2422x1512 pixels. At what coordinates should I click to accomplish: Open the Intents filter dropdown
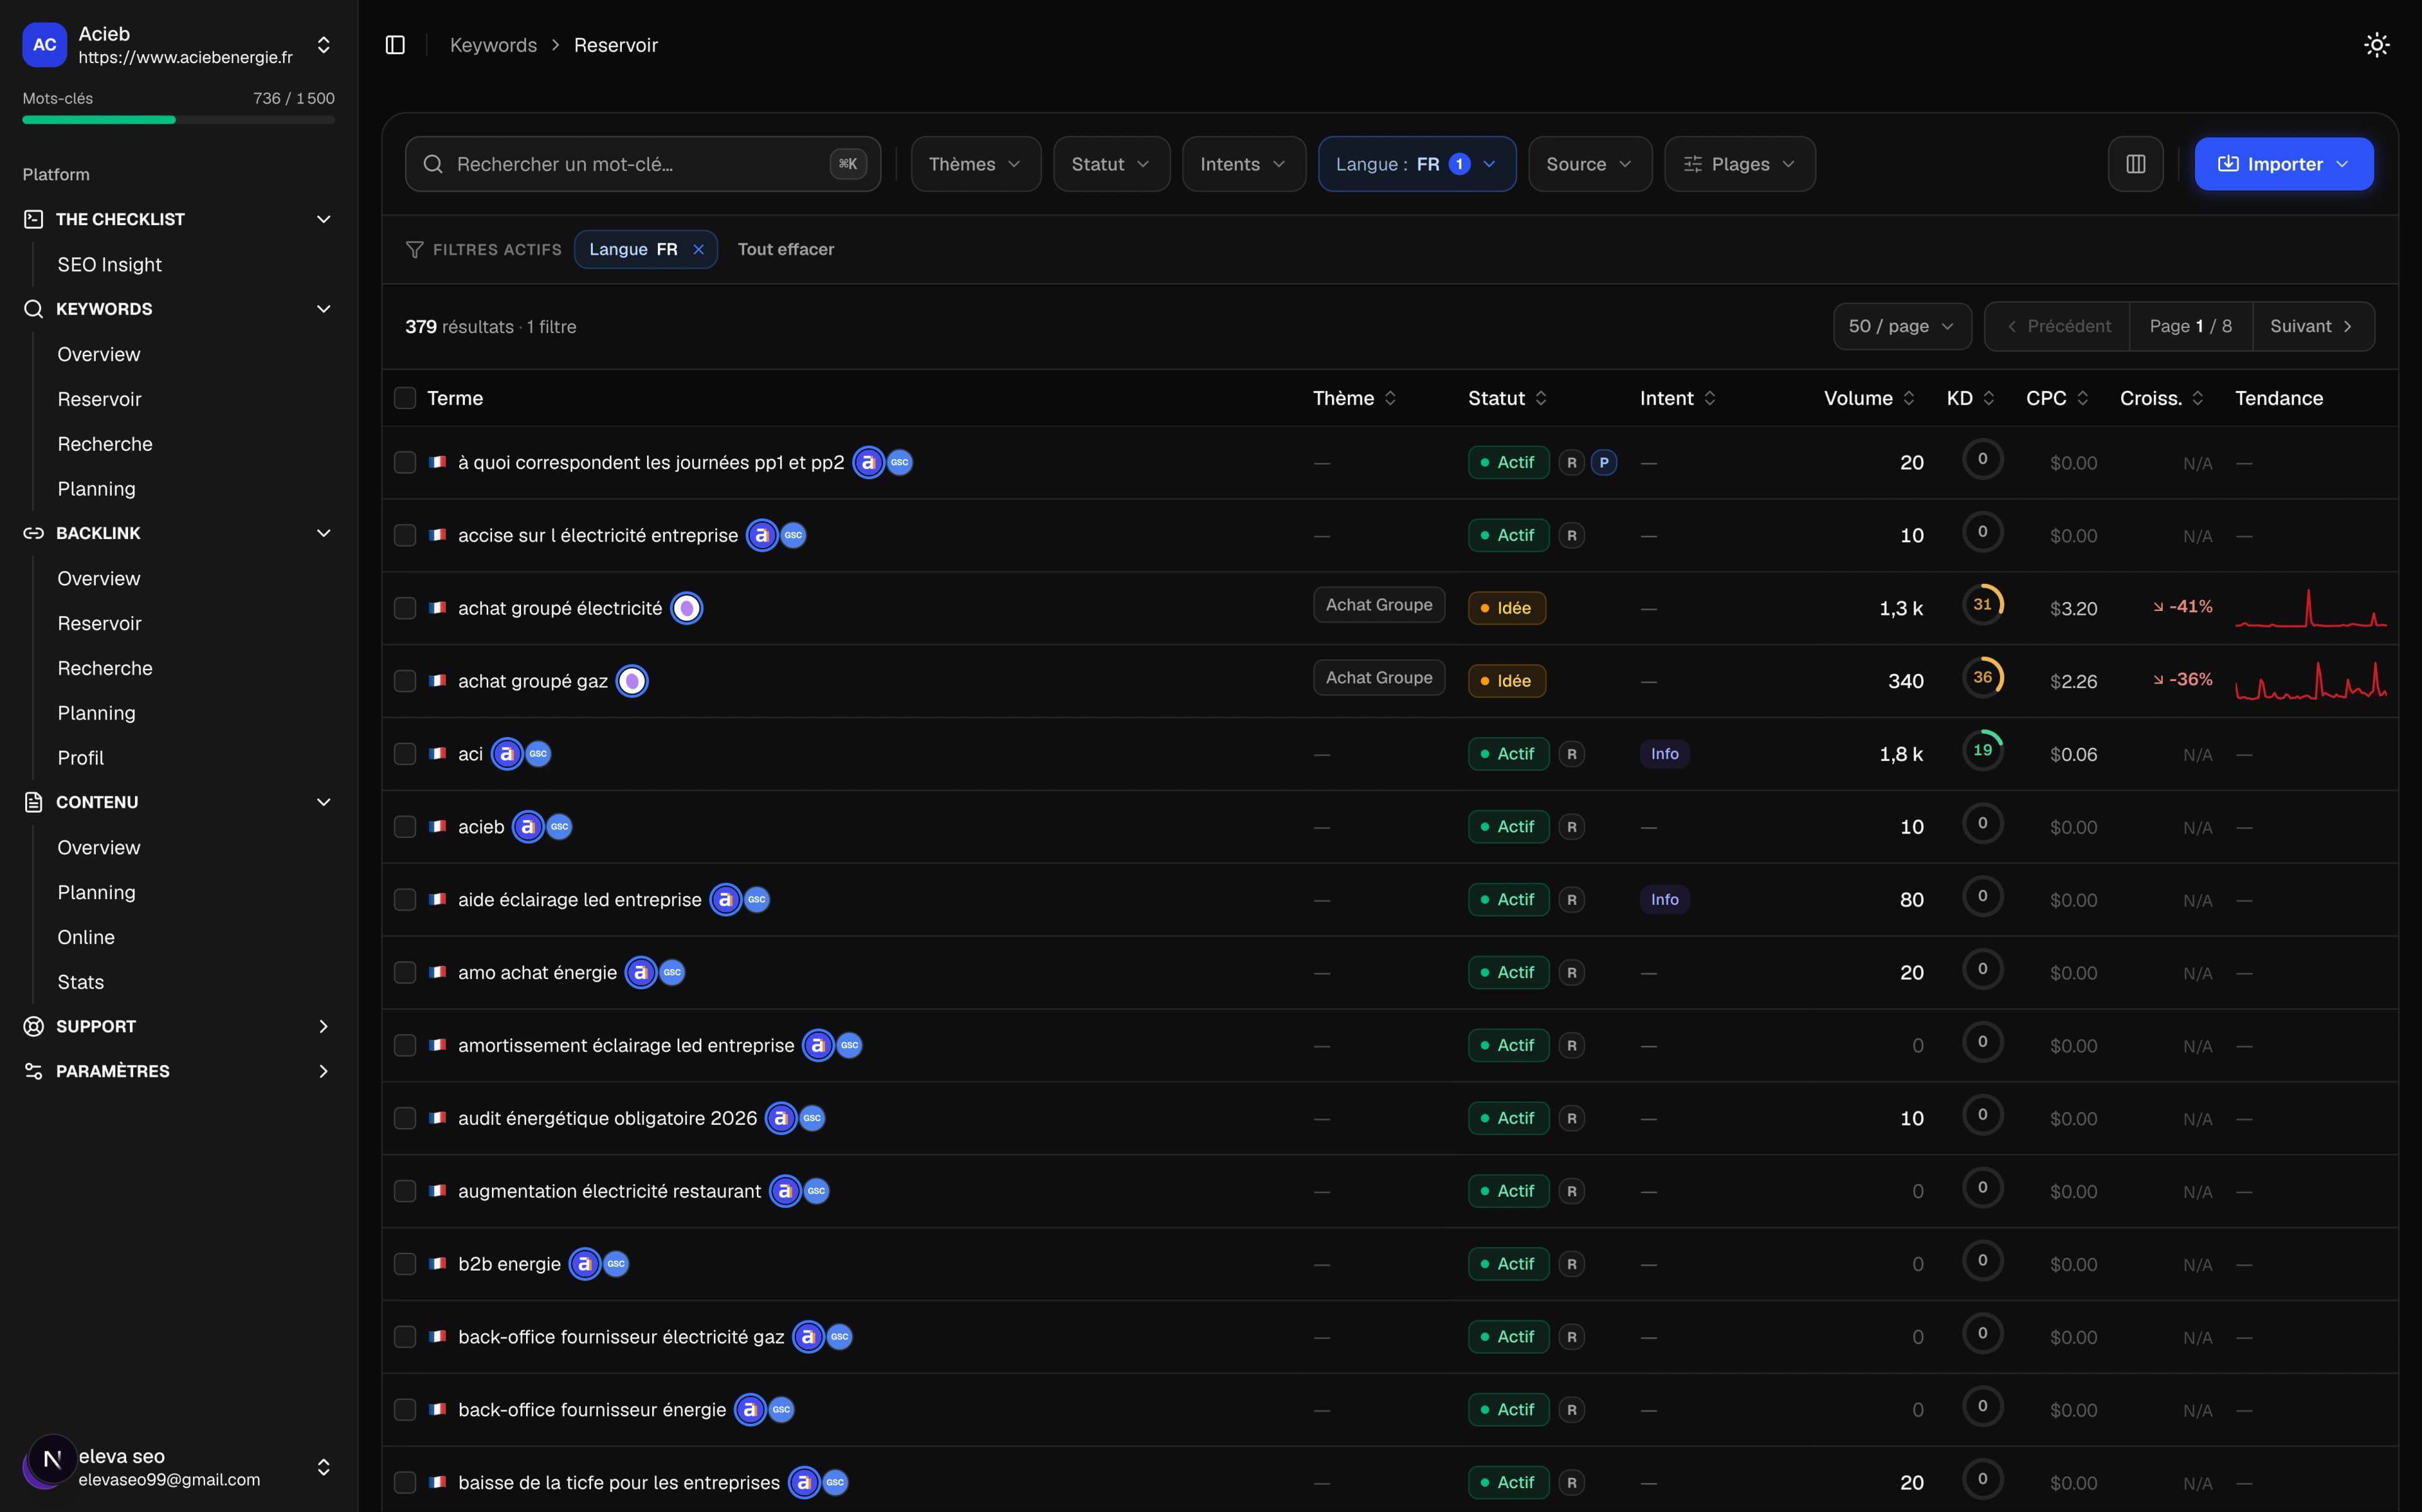1243,164
